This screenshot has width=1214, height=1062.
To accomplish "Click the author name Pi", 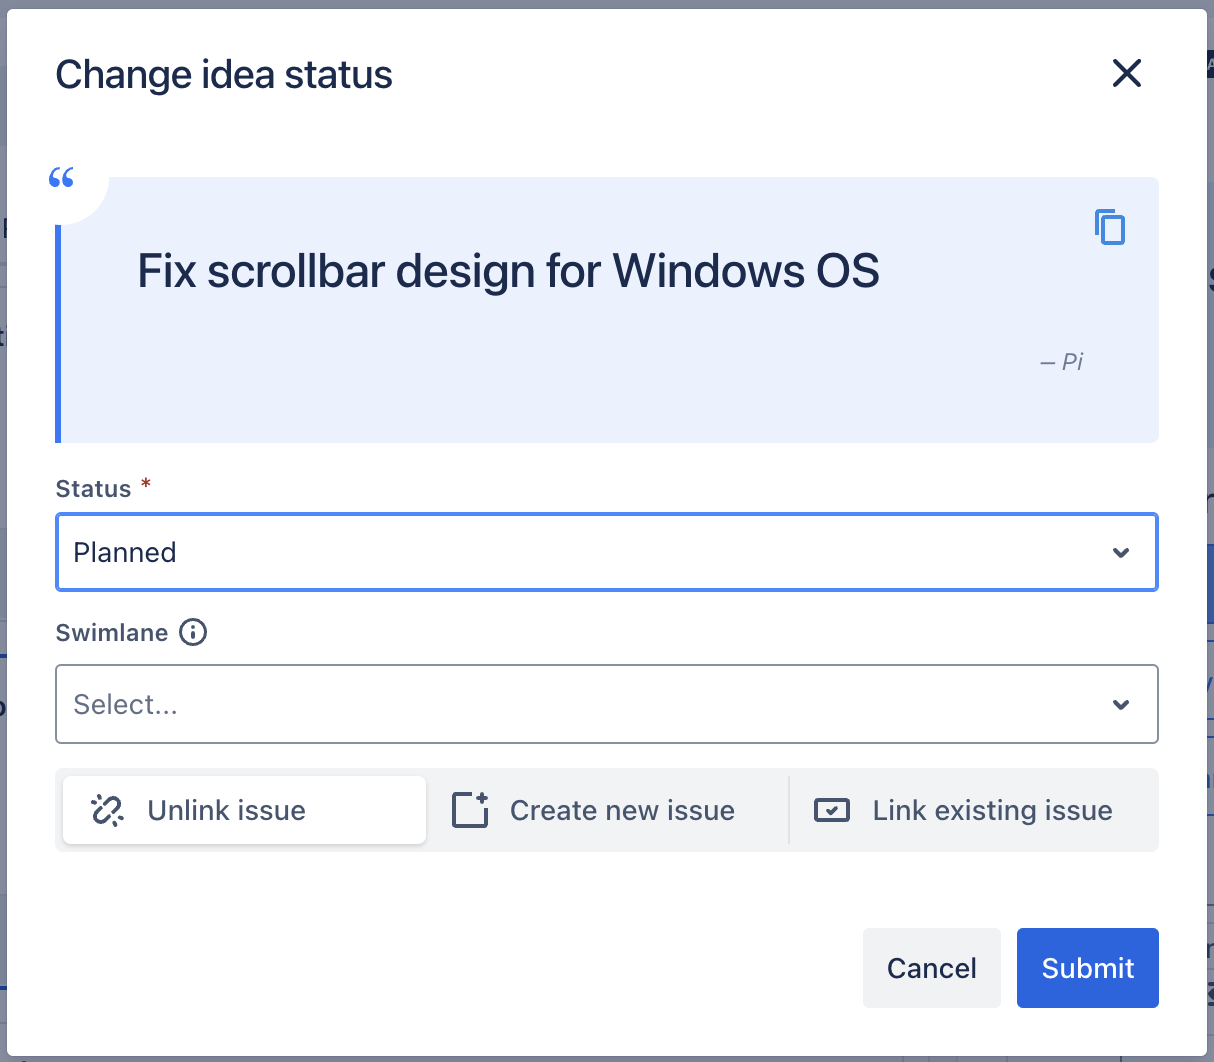I will point(1071,362).
